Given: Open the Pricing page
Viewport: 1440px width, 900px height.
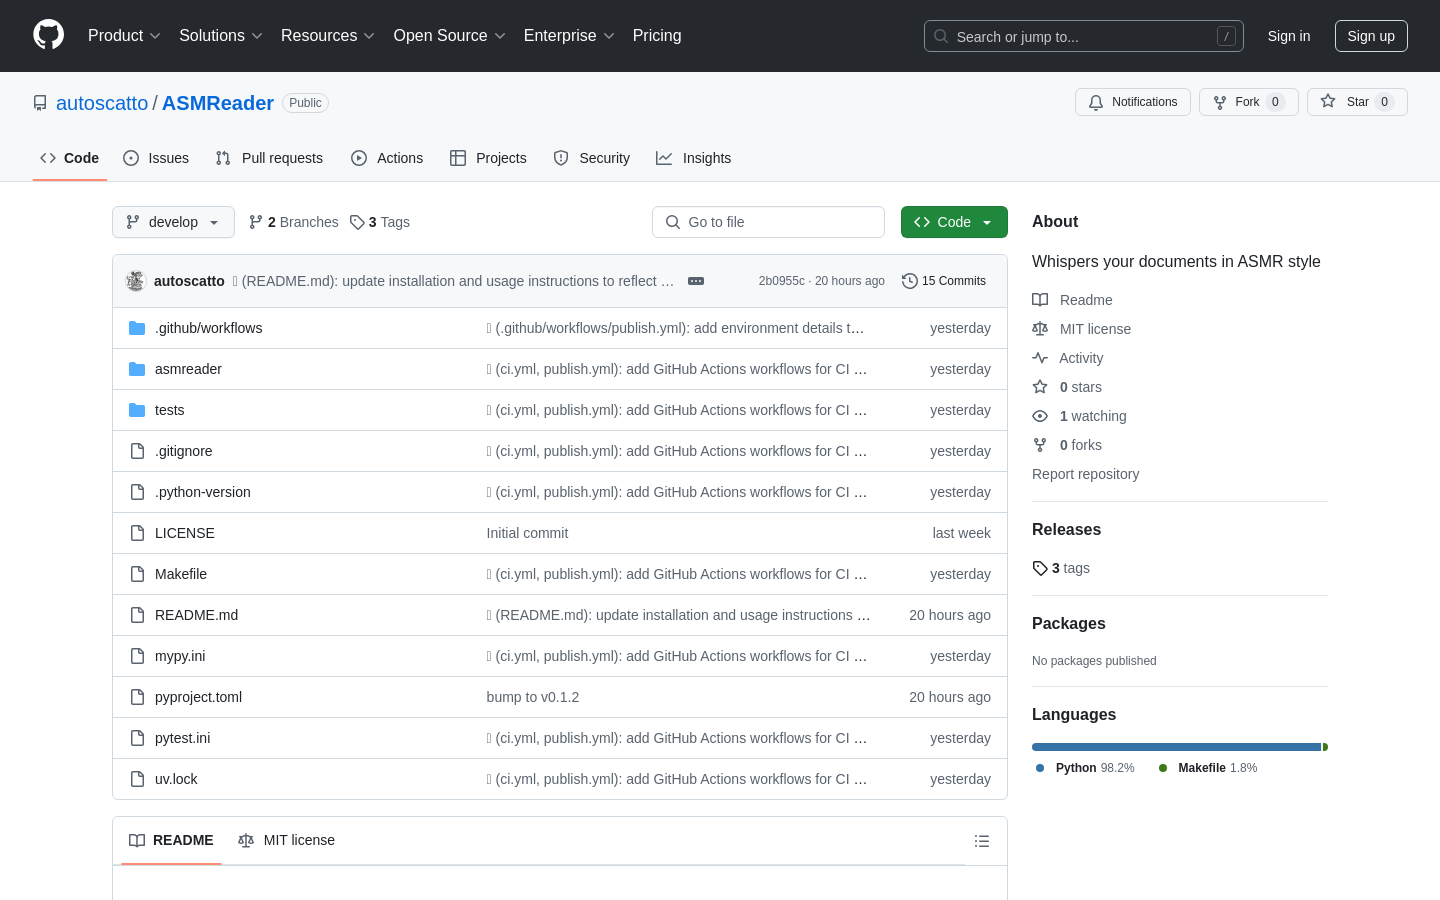Looking at the screenshot, I should [657, 36].
